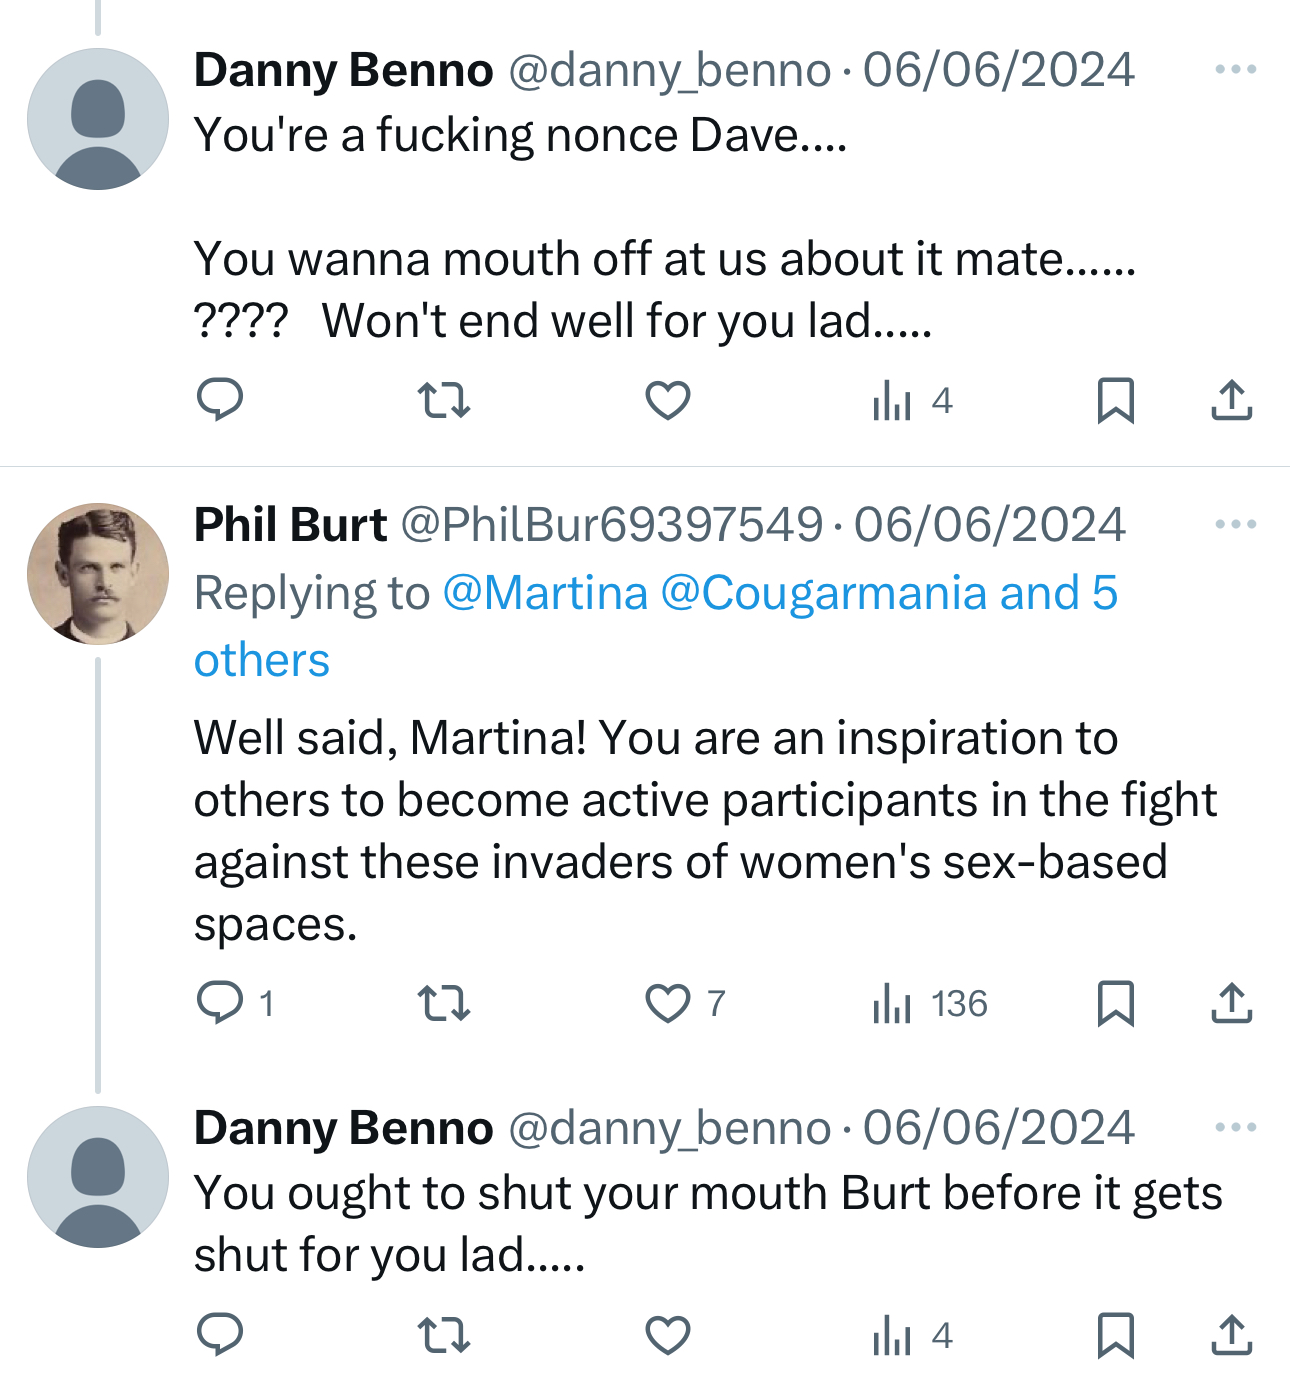The width and height of the screenshot is (1290, 1382).
Task: Bookmark Danny Benno's first tweet
Action: 1116,401
